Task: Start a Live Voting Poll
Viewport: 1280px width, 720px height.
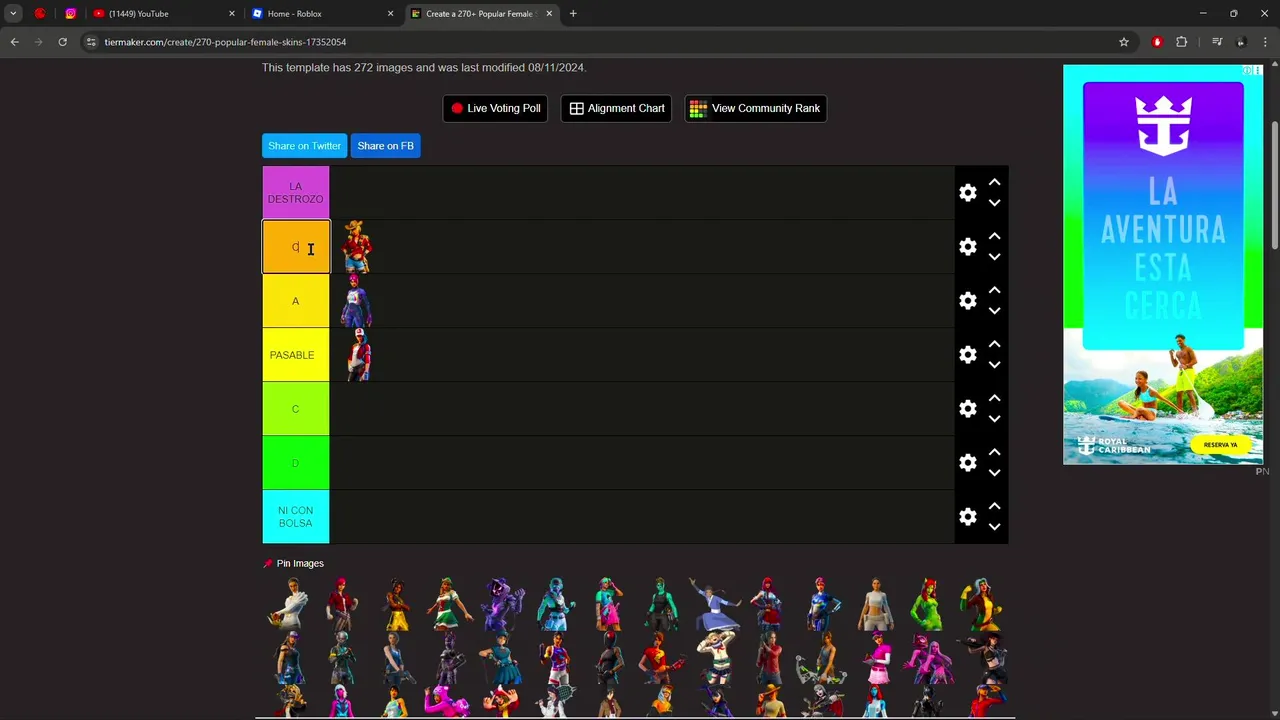Action: pyautogui.click(x=495, y=108)
